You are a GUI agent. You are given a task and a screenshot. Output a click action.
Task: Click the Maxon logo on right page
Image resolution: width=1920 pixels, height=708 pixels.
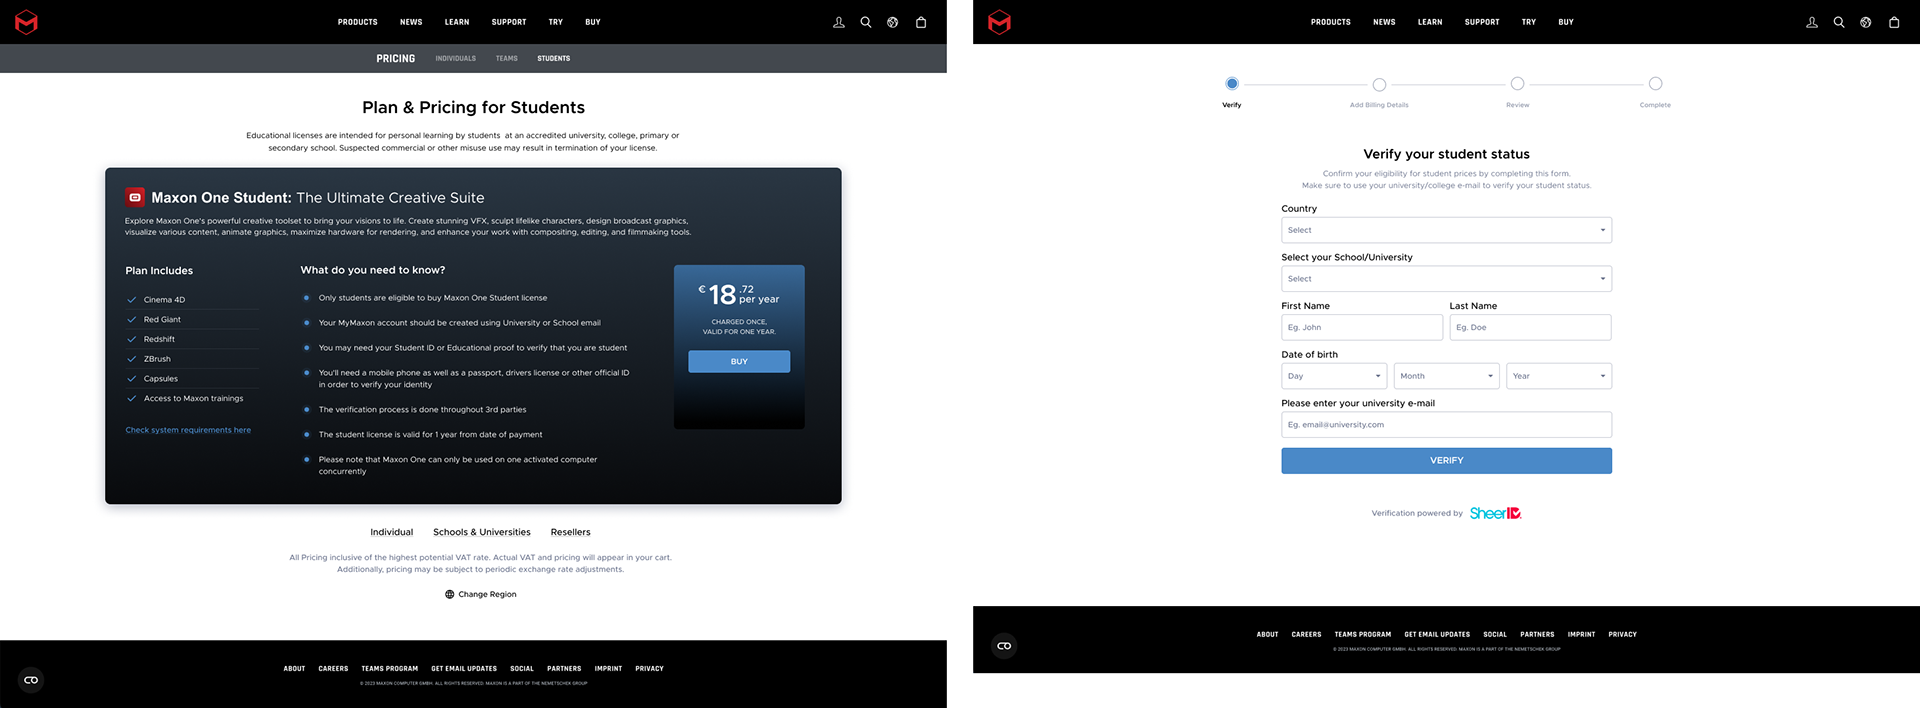tap(999, 22)
